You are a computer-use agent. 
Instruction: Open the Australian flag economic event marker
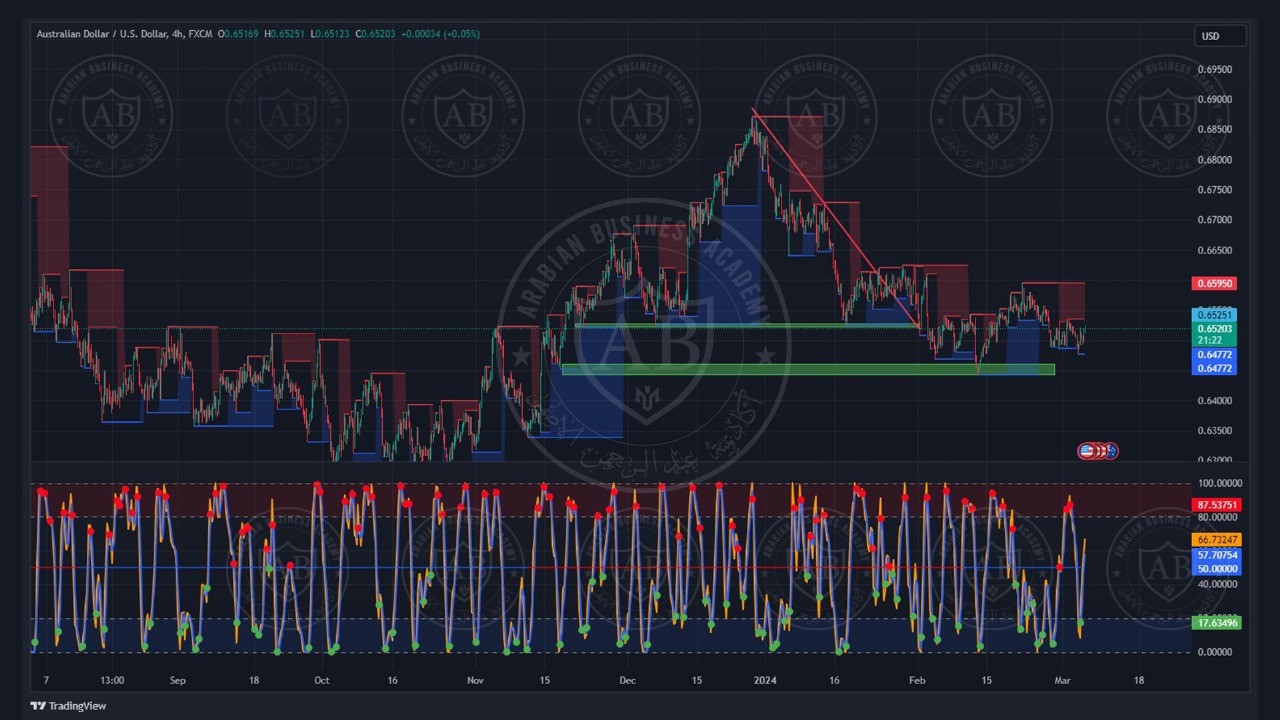click(1110, 451)
